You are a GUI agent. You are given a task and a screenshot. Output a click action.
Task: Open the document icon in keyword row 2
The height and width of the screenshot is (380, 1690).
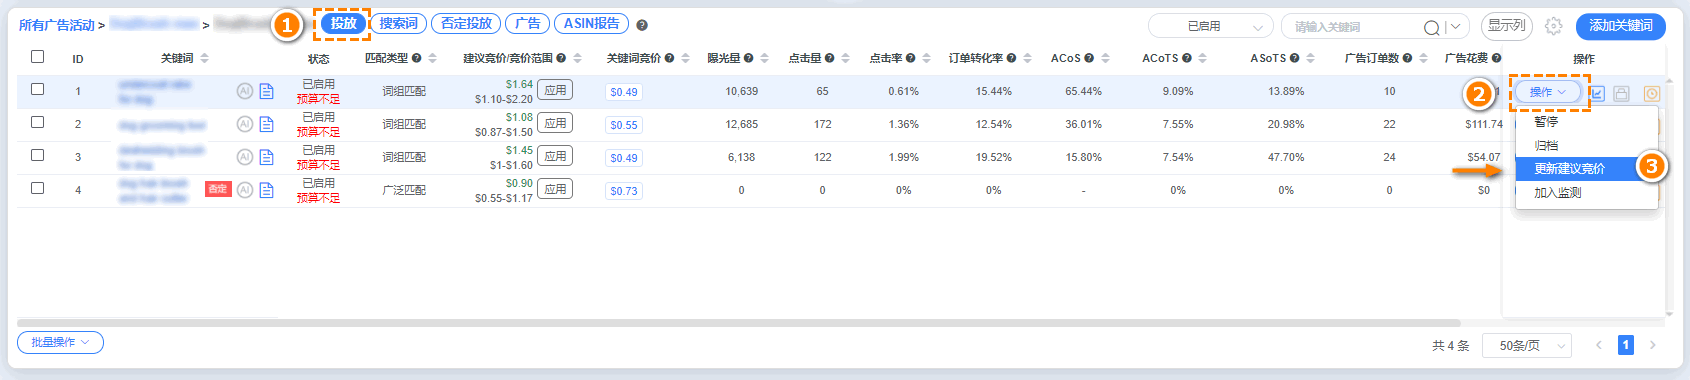coord(266,124)
